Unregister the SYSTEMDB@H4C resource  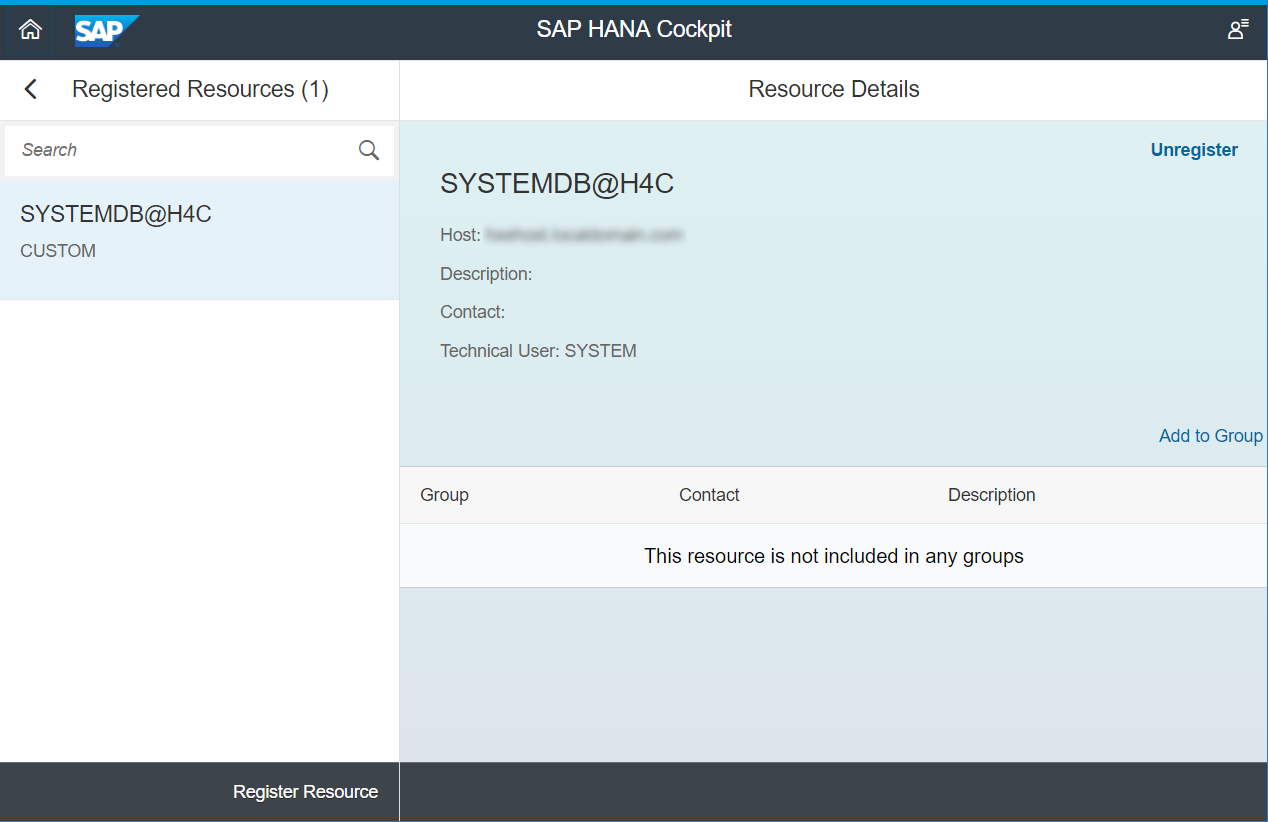pos(1194,149)
